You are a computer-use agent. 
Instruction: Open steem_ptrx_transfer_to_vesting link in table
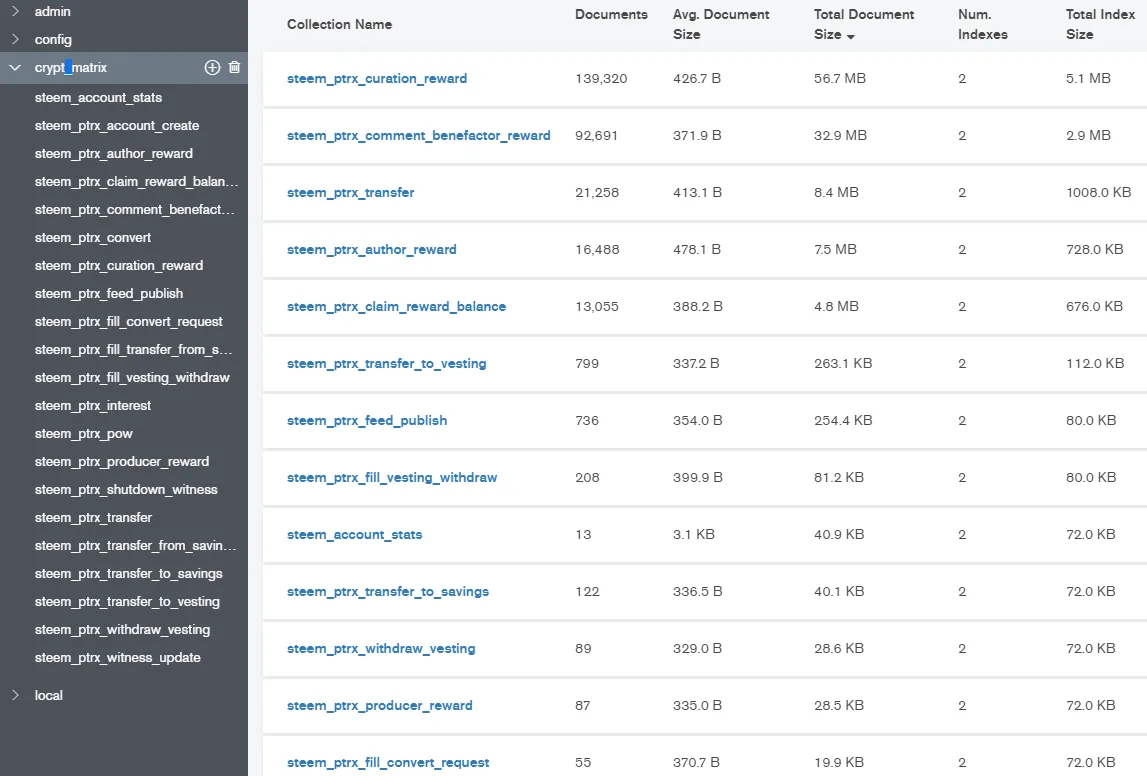(x=386, y=363)
